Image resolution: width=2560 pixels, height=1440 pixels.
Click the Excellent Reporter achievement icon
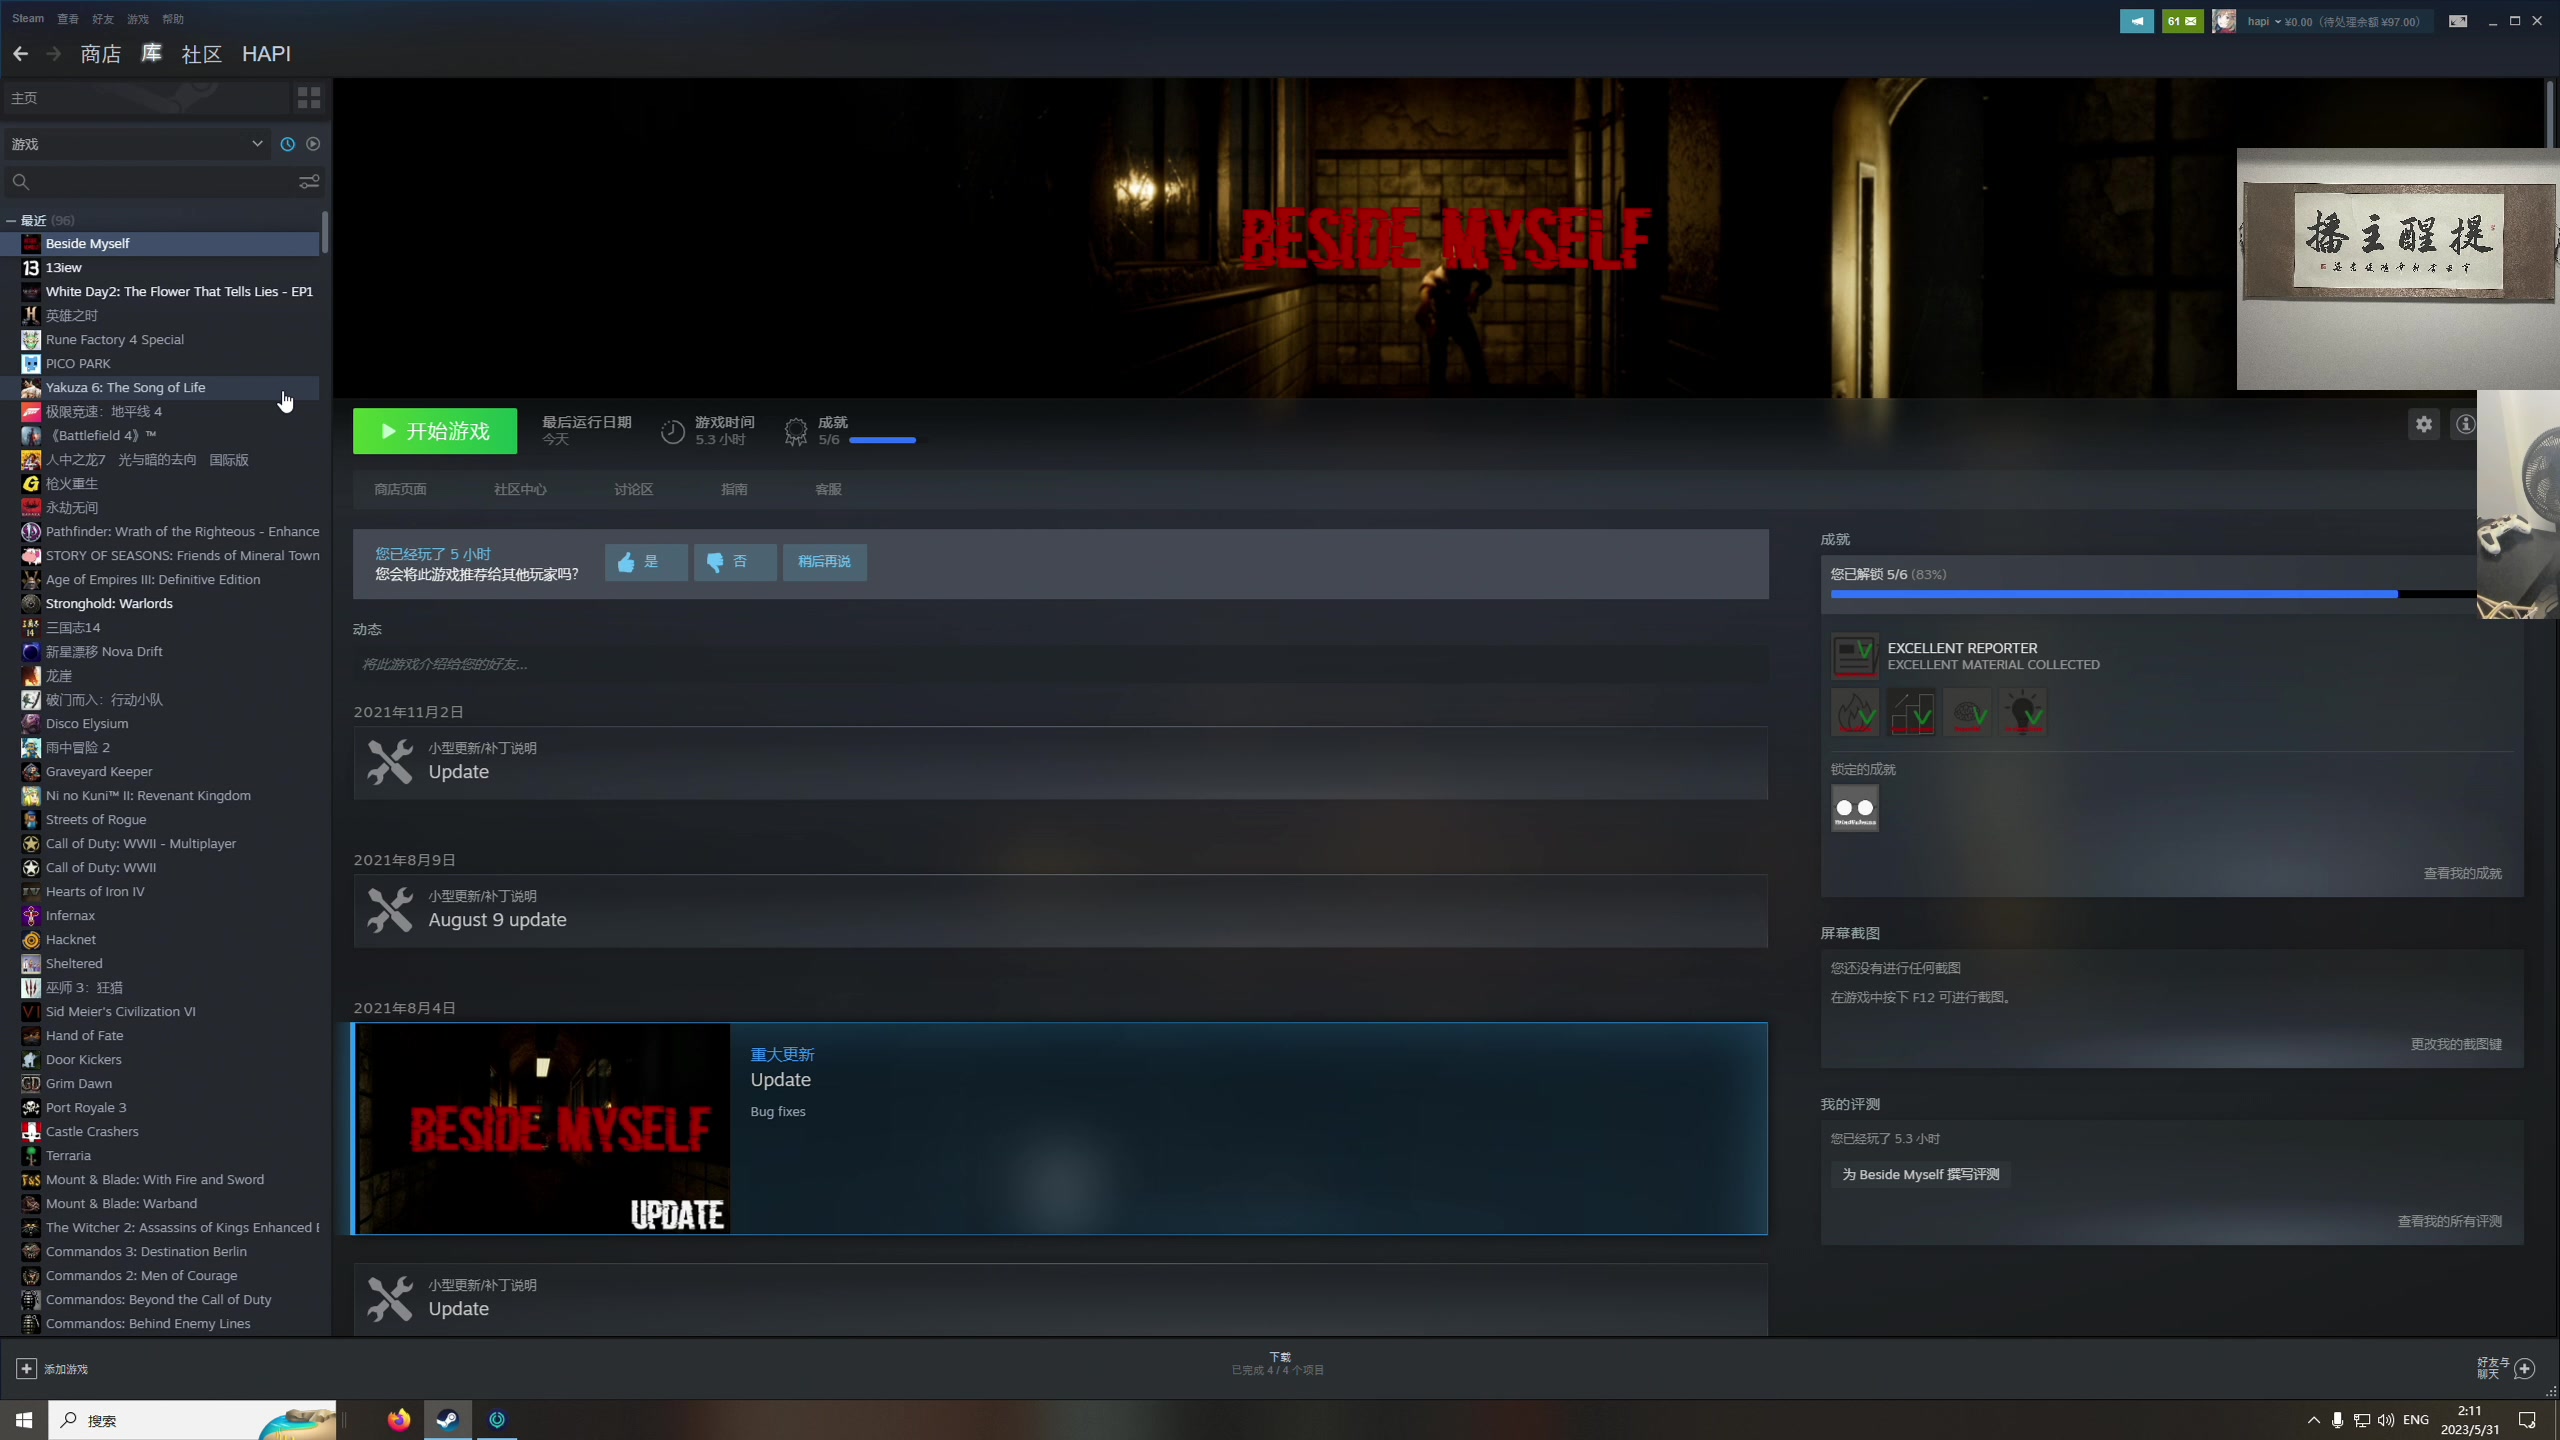tap(1855, 656)
